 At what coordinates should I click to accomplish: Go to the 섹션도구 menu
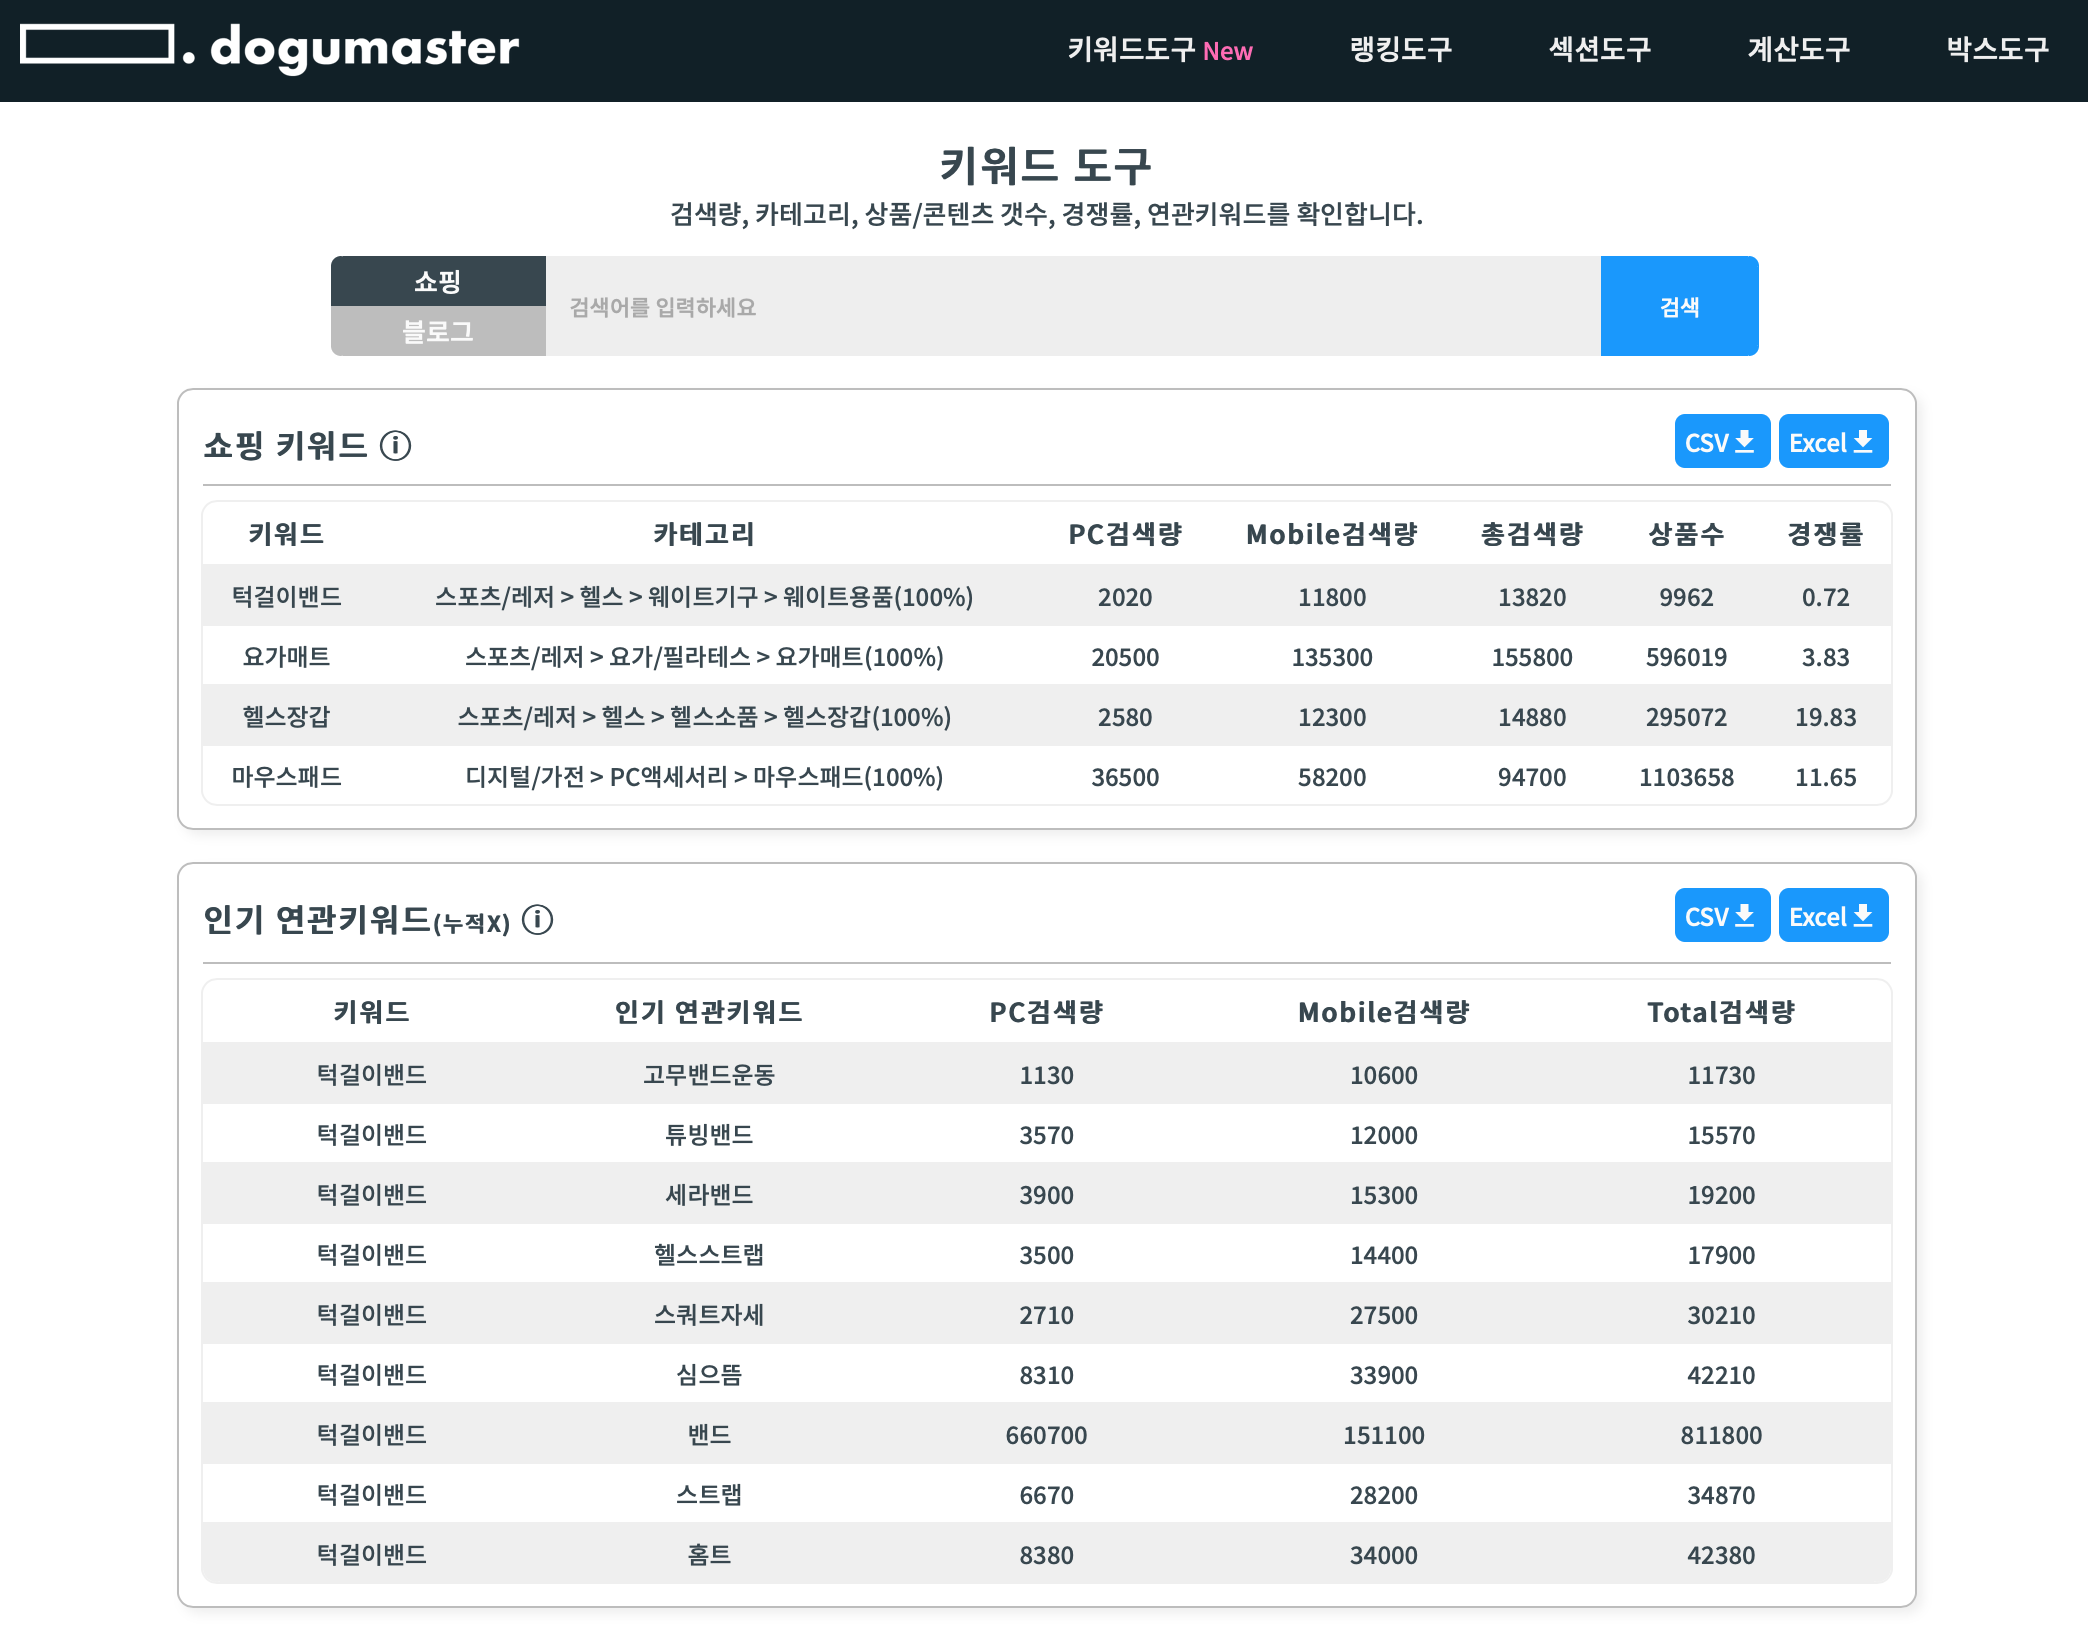tap(1599, 49)
